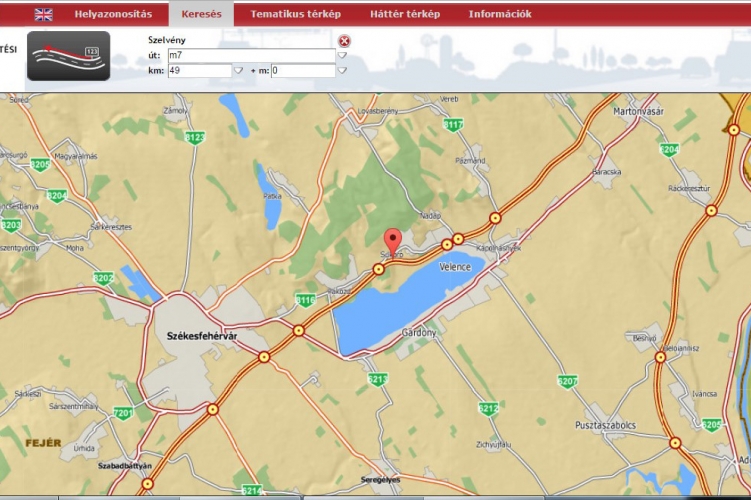Click the 6207 road shield on map
Screen dimensions: 751x500
[x=567, y=381]
